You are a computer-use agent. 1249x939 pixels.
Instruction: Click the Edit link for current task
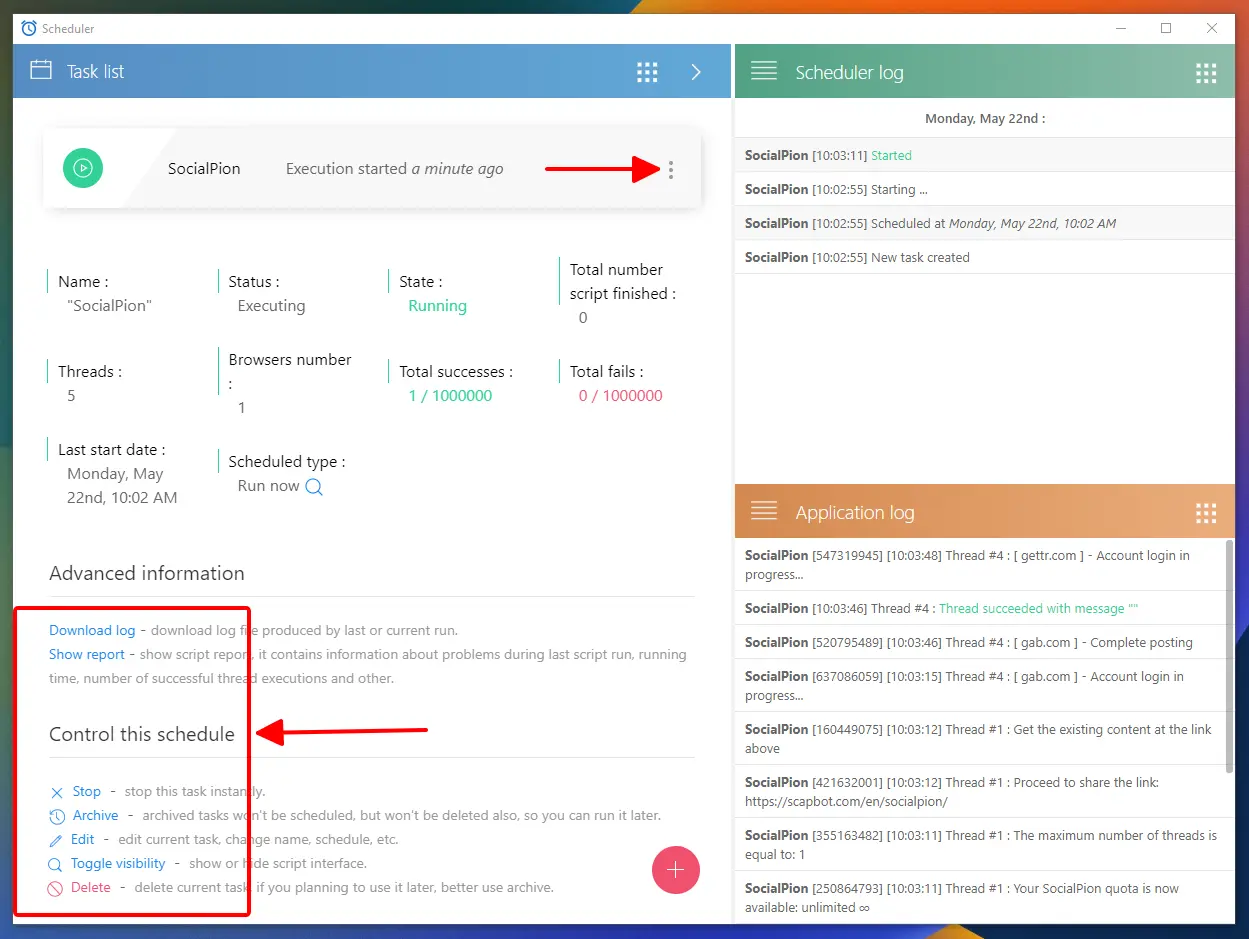pos(83,839)
